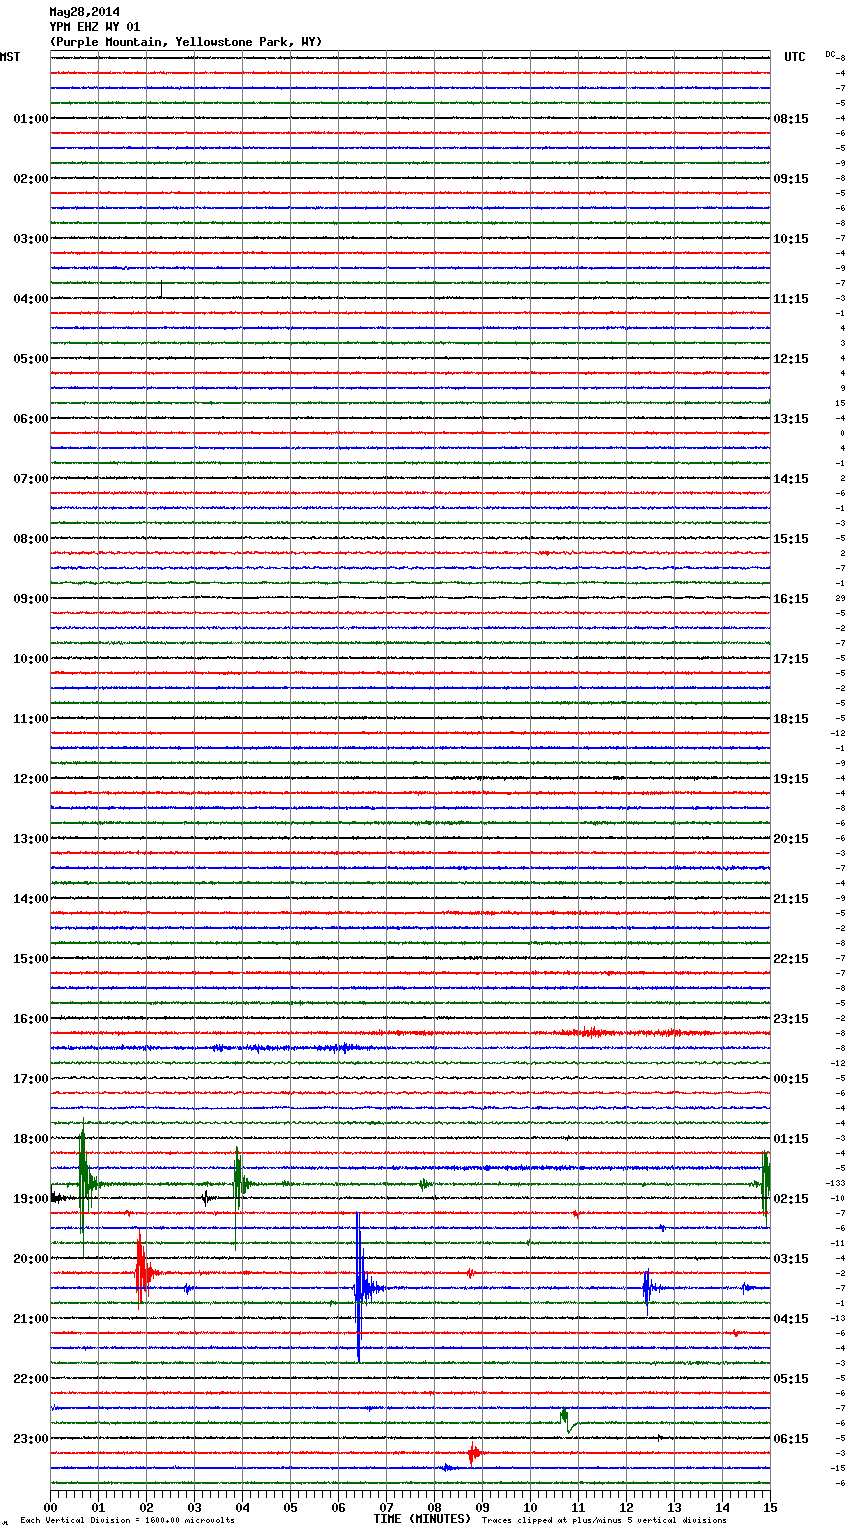Click the '03:15' UTC time label
The width and height of the screenshot is (850, 1534).
click(791, 1259)
